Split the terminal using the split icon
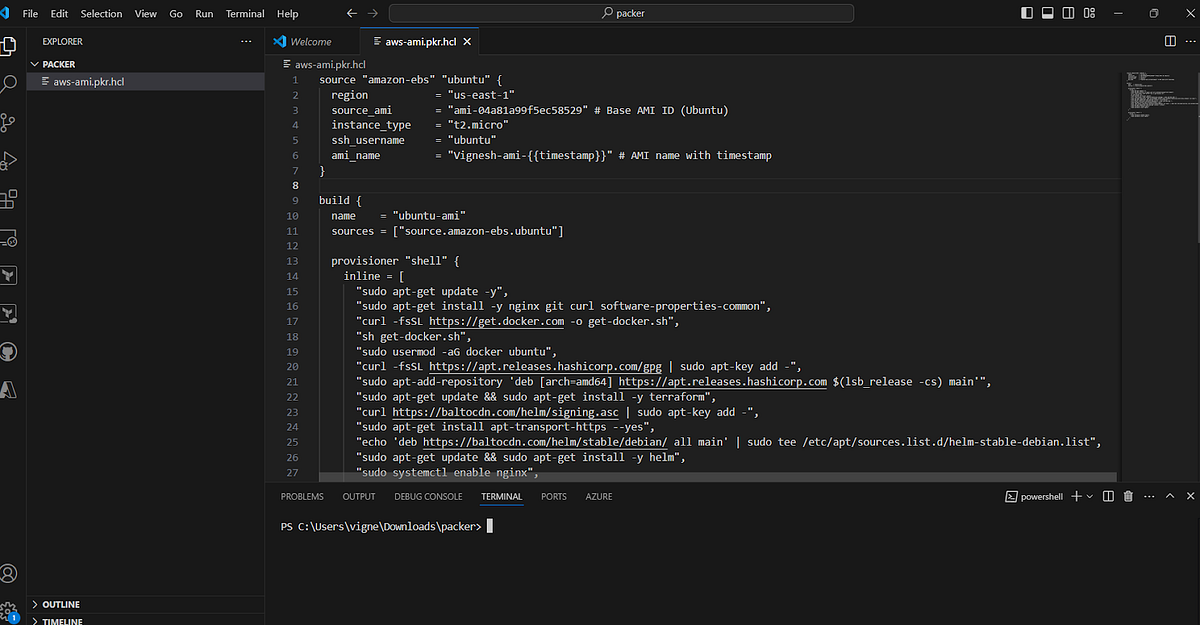 click(1108, 496)
